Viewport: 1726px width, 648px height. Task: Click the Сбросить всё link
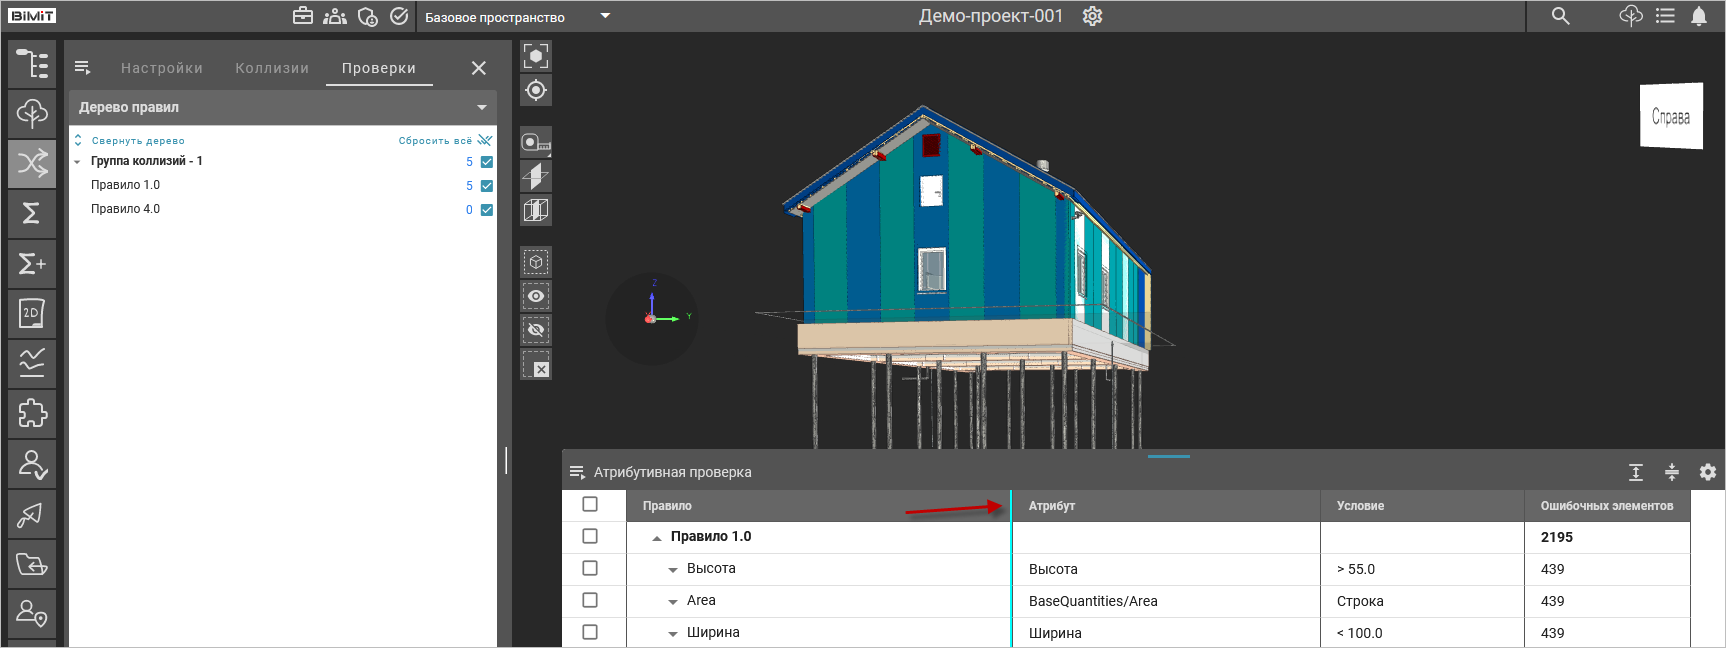435,141
